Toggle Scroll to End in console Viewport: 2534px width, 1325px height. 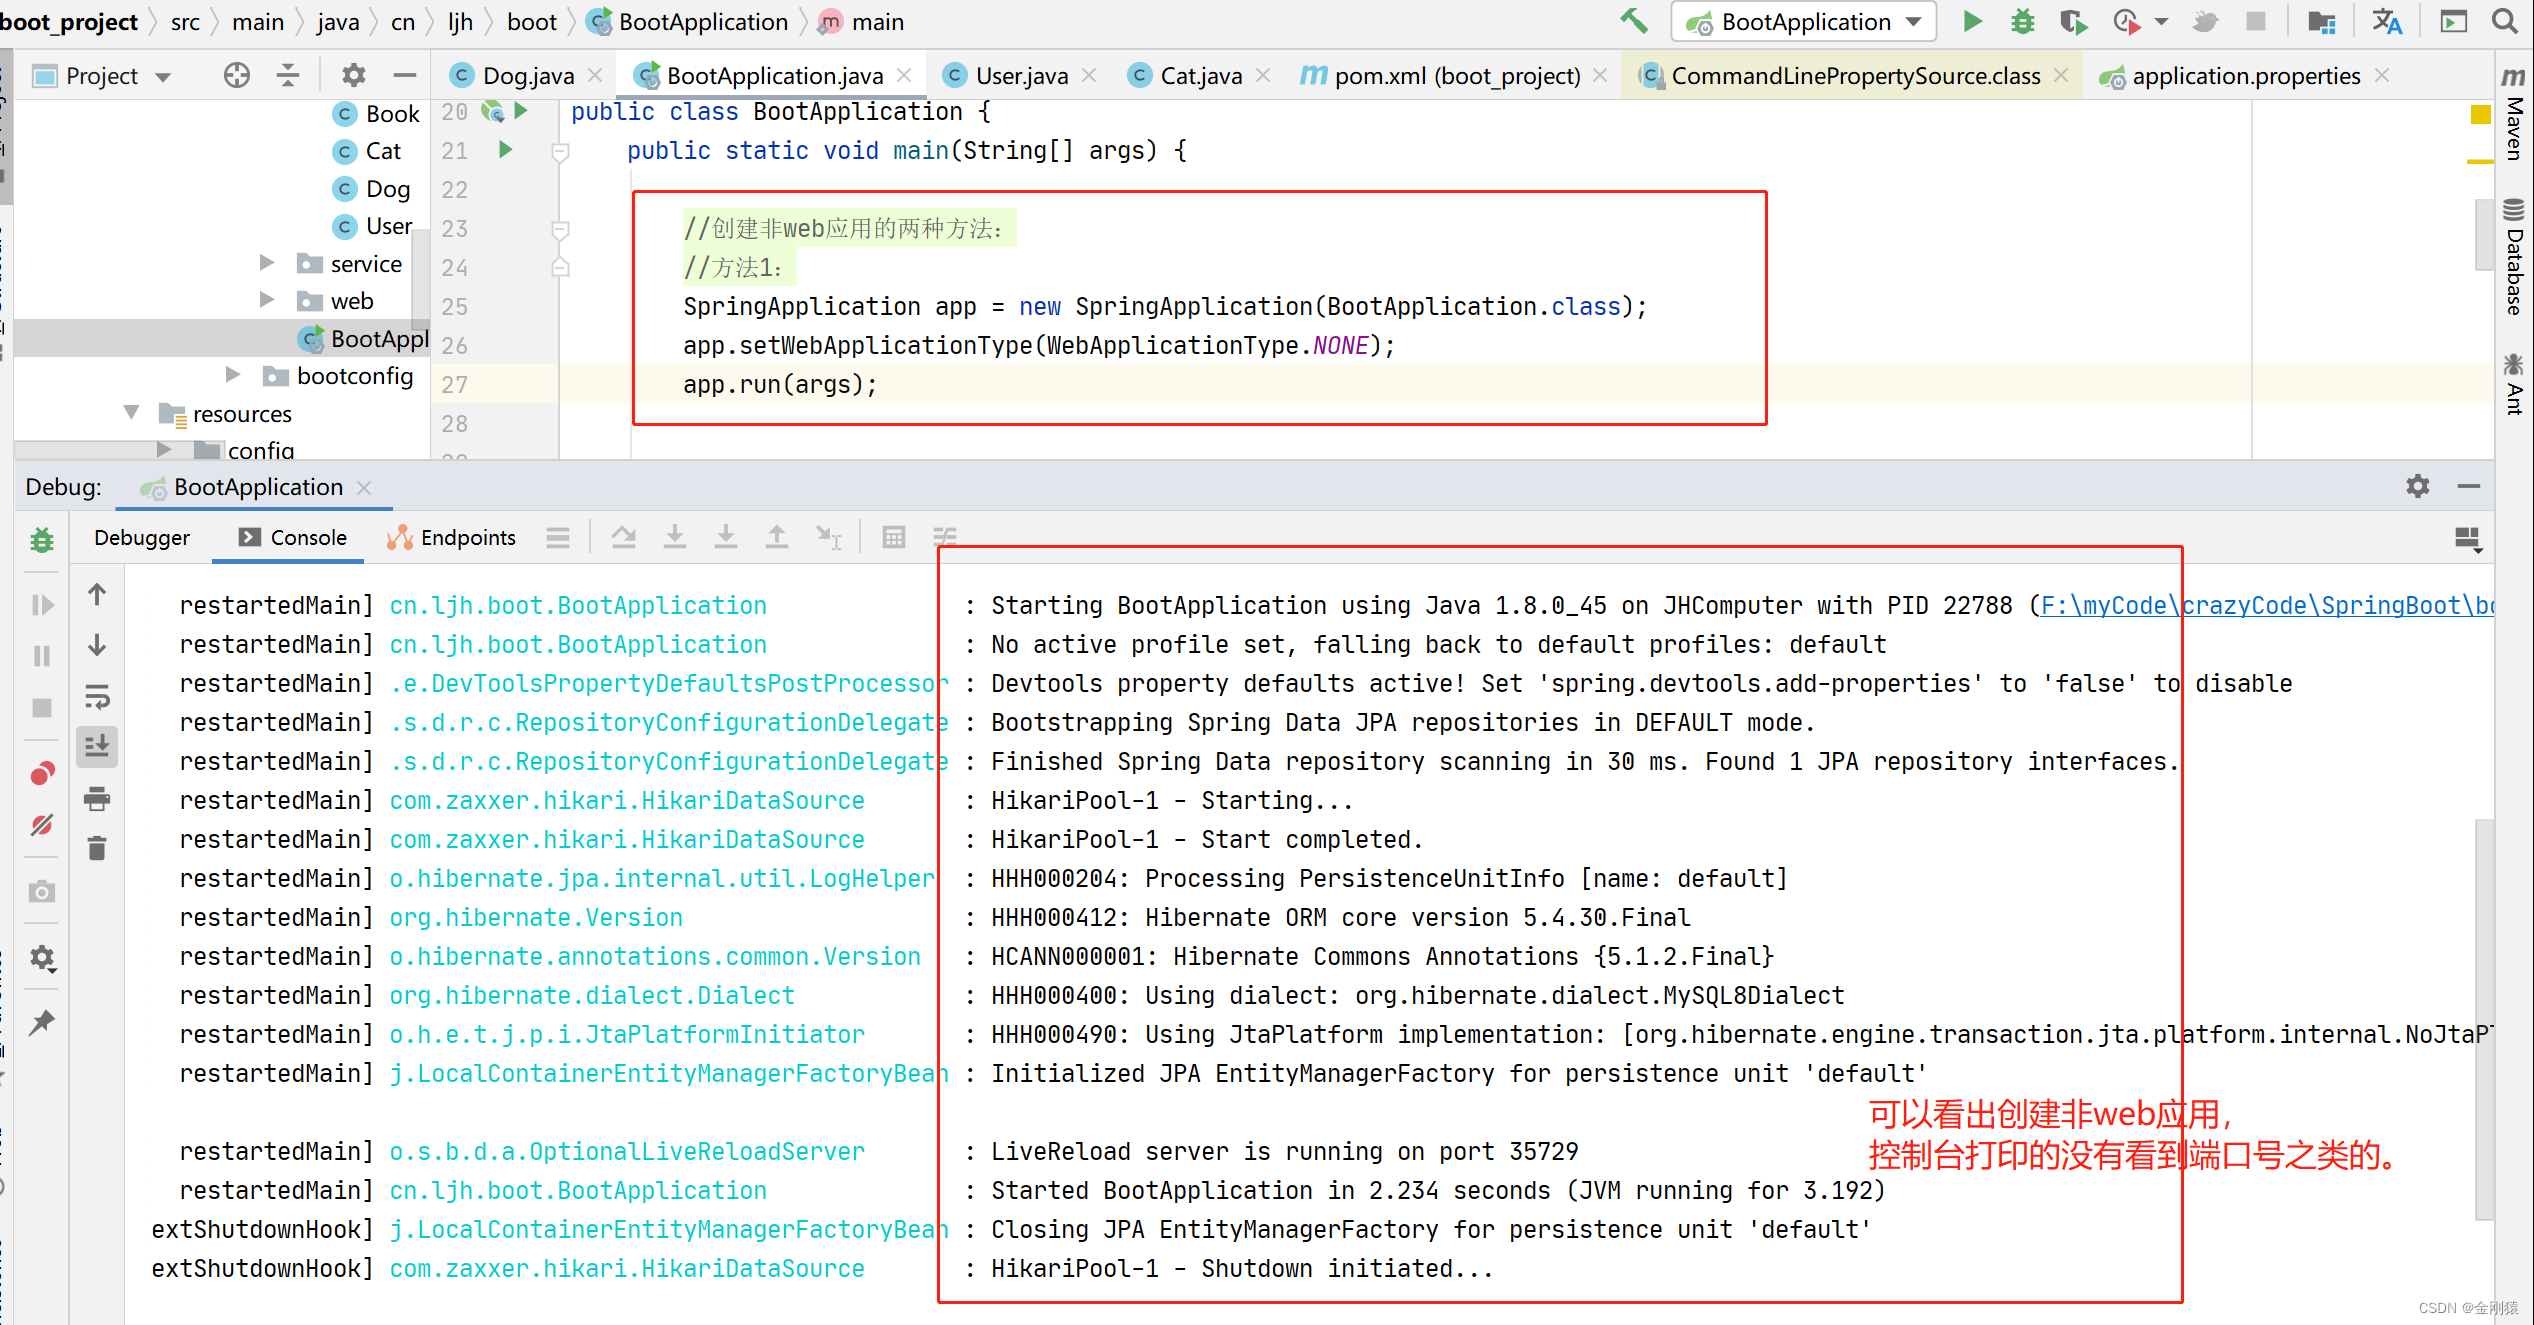tap(97, 747)
